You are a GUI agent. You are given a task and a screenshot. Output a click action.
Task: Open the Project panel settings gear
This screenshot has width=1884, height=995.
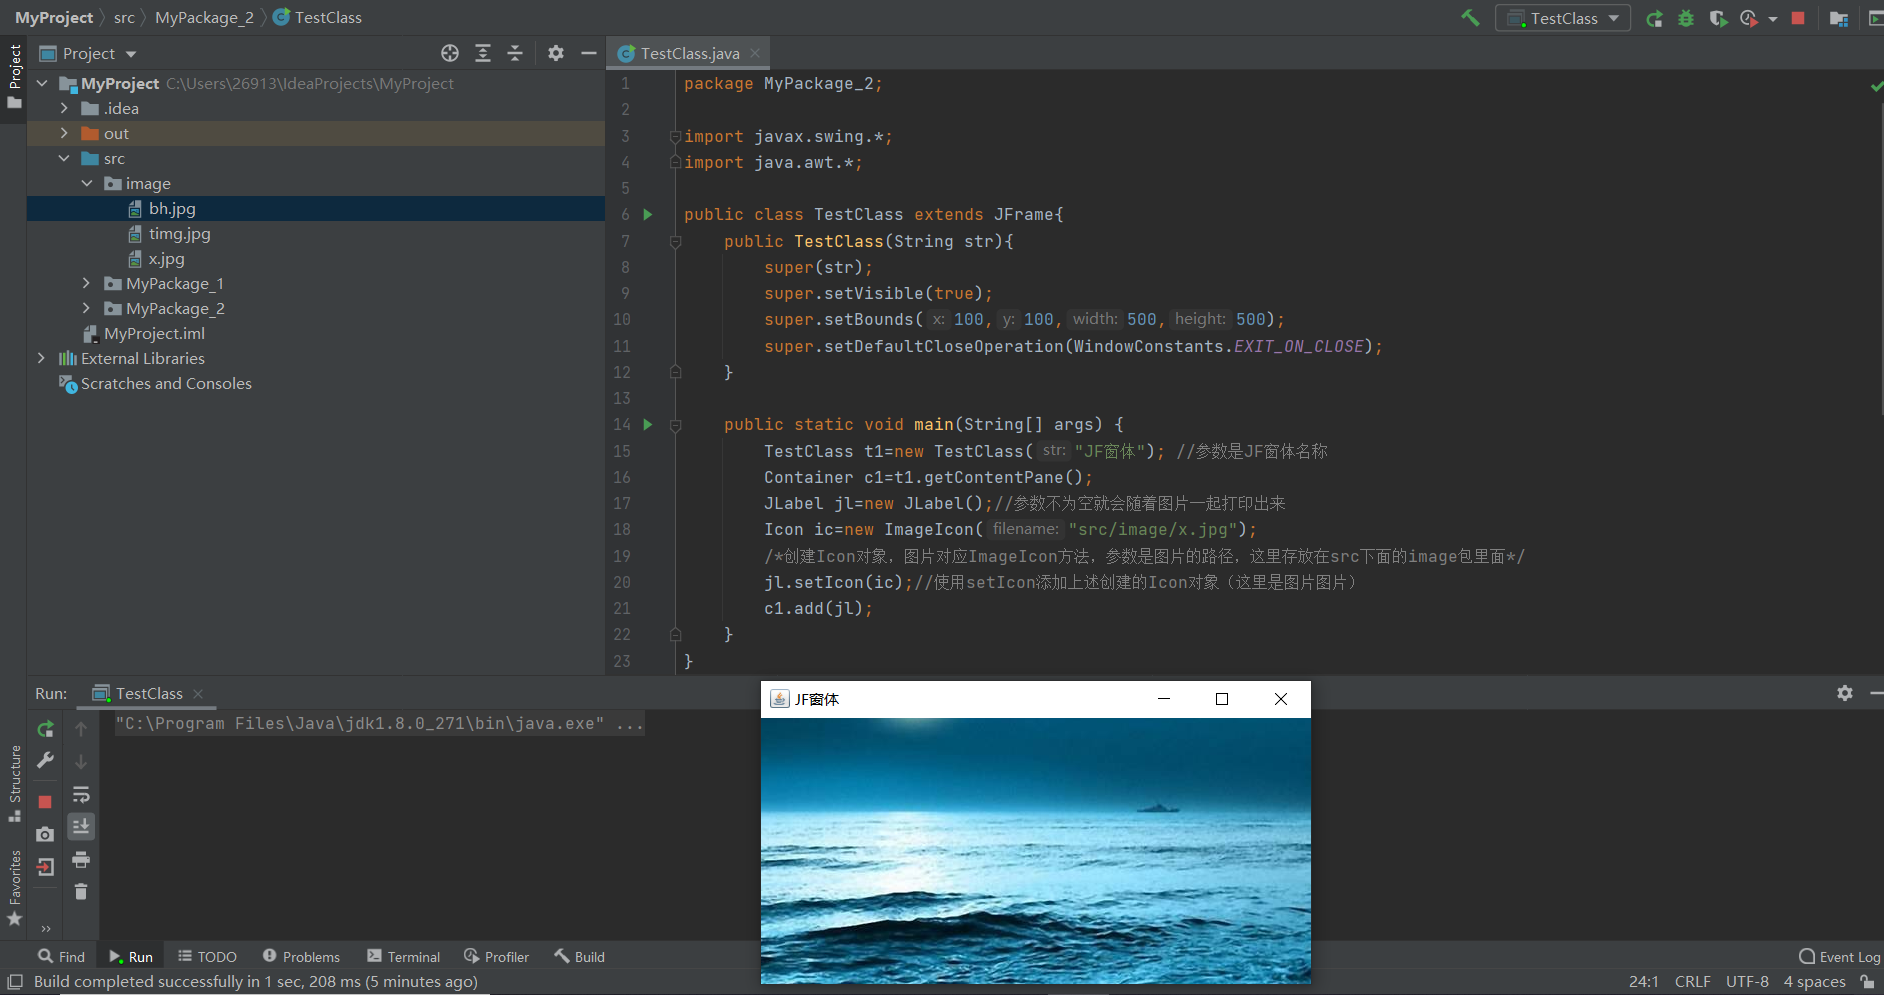pos(556,53)
